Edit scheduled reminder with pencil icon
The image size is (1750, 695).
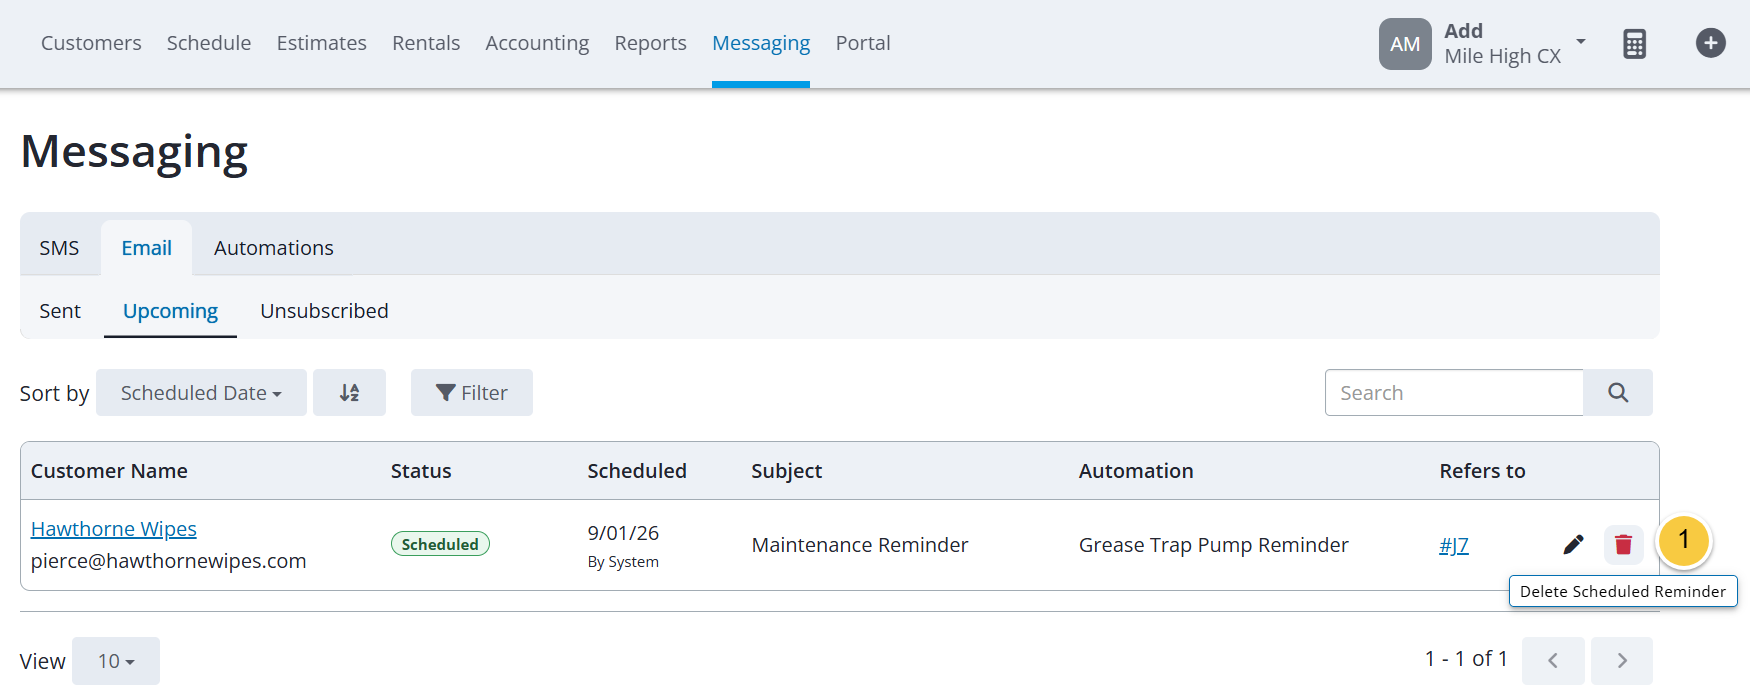(1573, 544)
